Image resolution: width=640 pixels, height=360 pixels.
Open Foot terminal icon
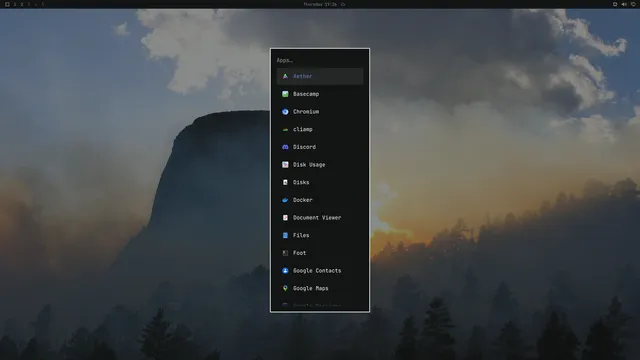coord(285,253)
